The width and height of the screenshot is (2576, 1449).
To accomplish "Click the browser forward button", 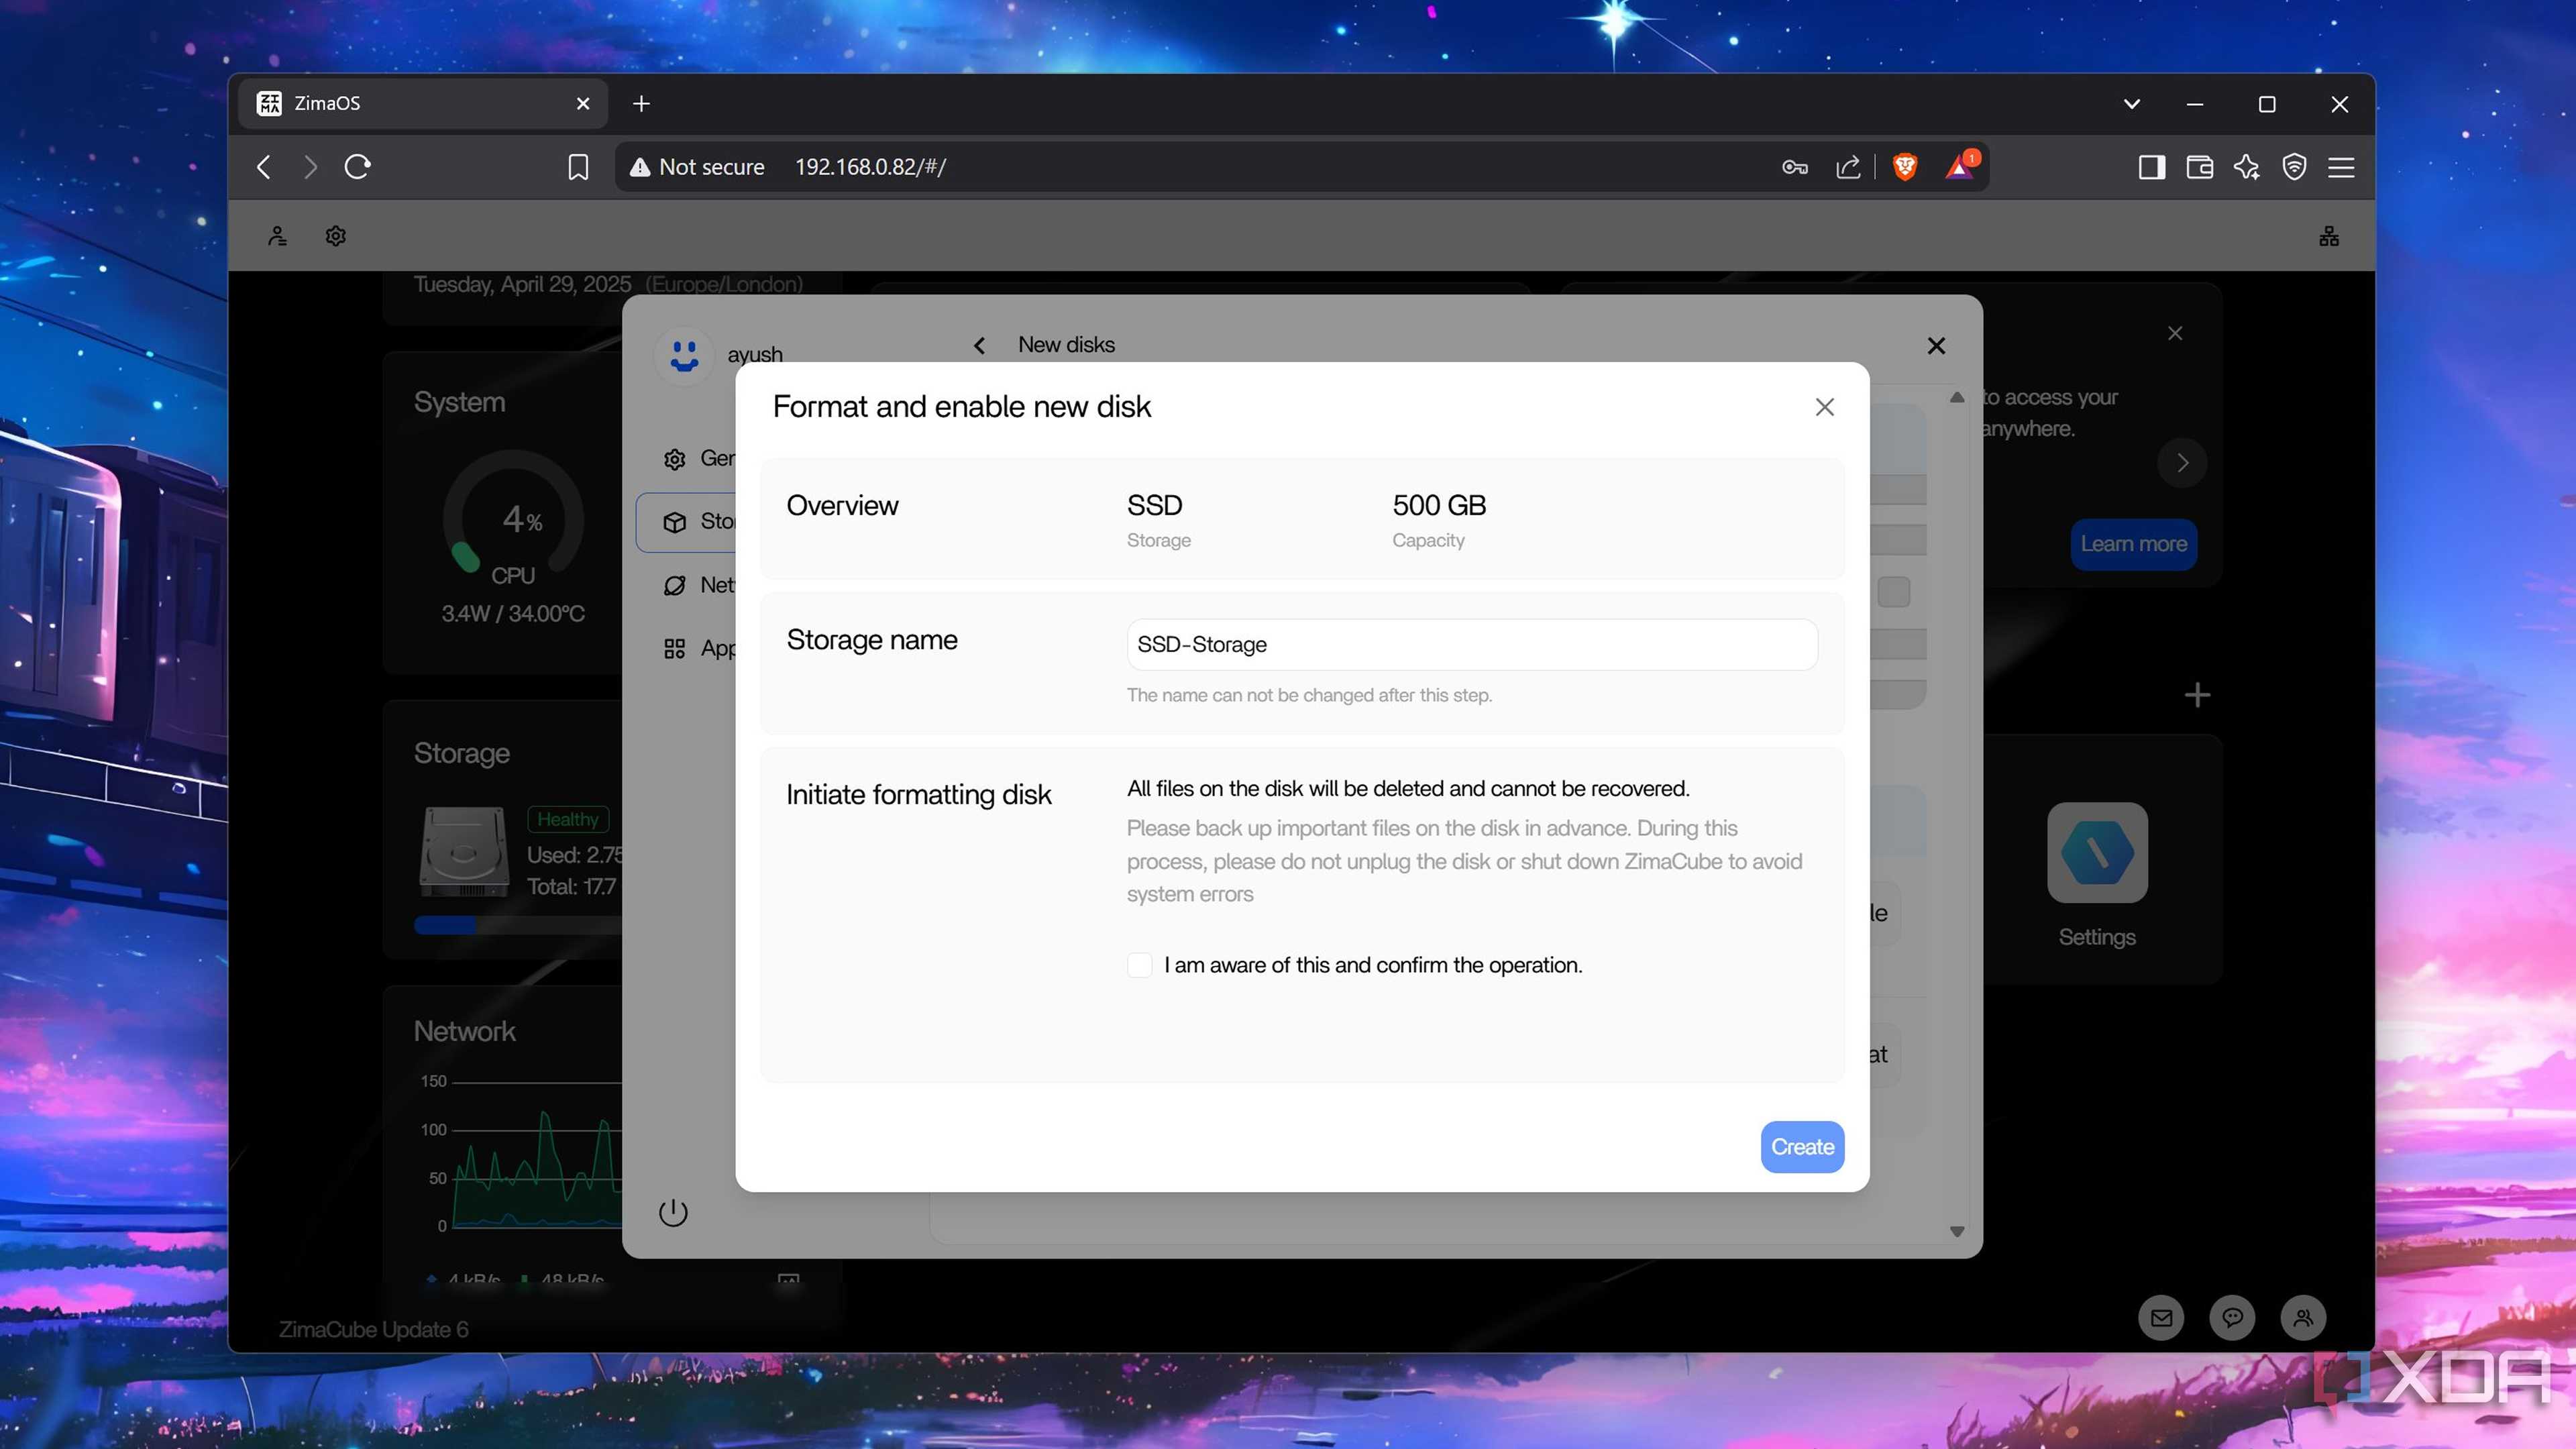I will (310, 167).
